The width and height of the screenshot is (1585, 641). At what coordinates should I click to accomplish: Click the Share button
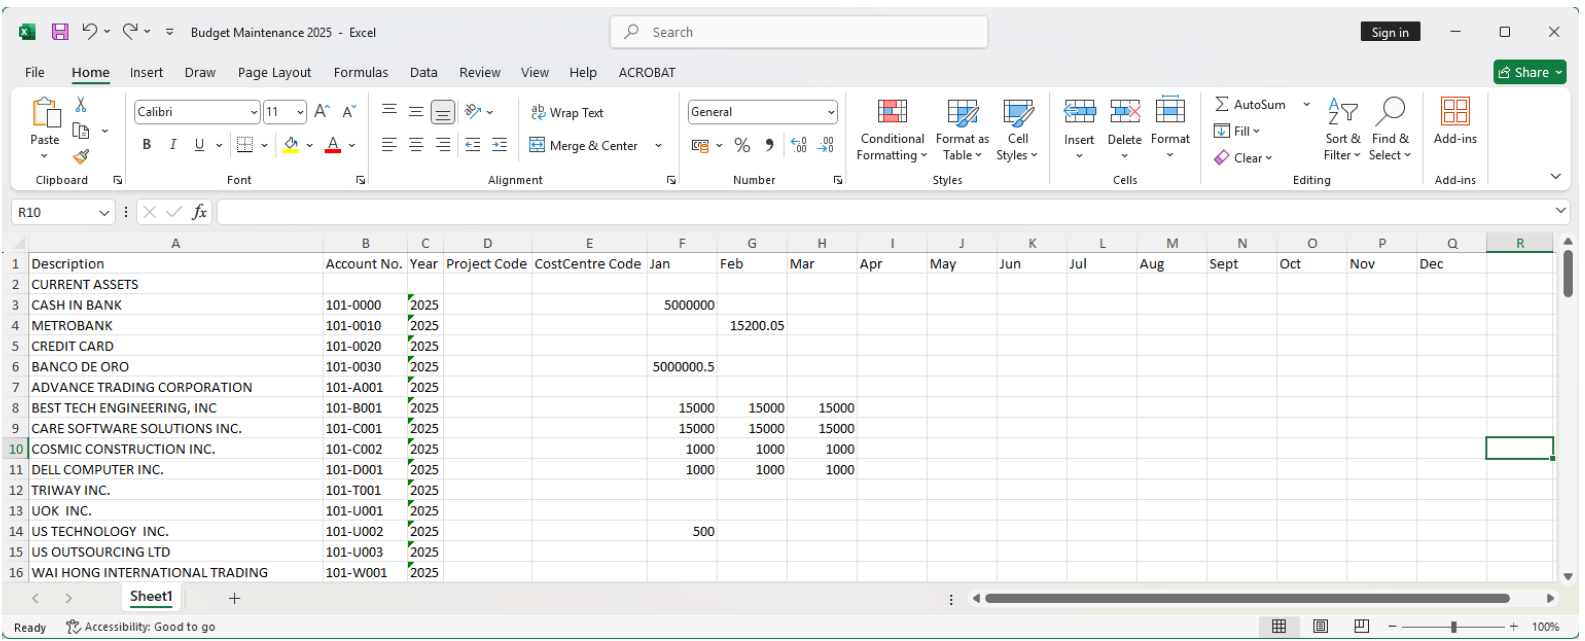[x=1530, y=72]
